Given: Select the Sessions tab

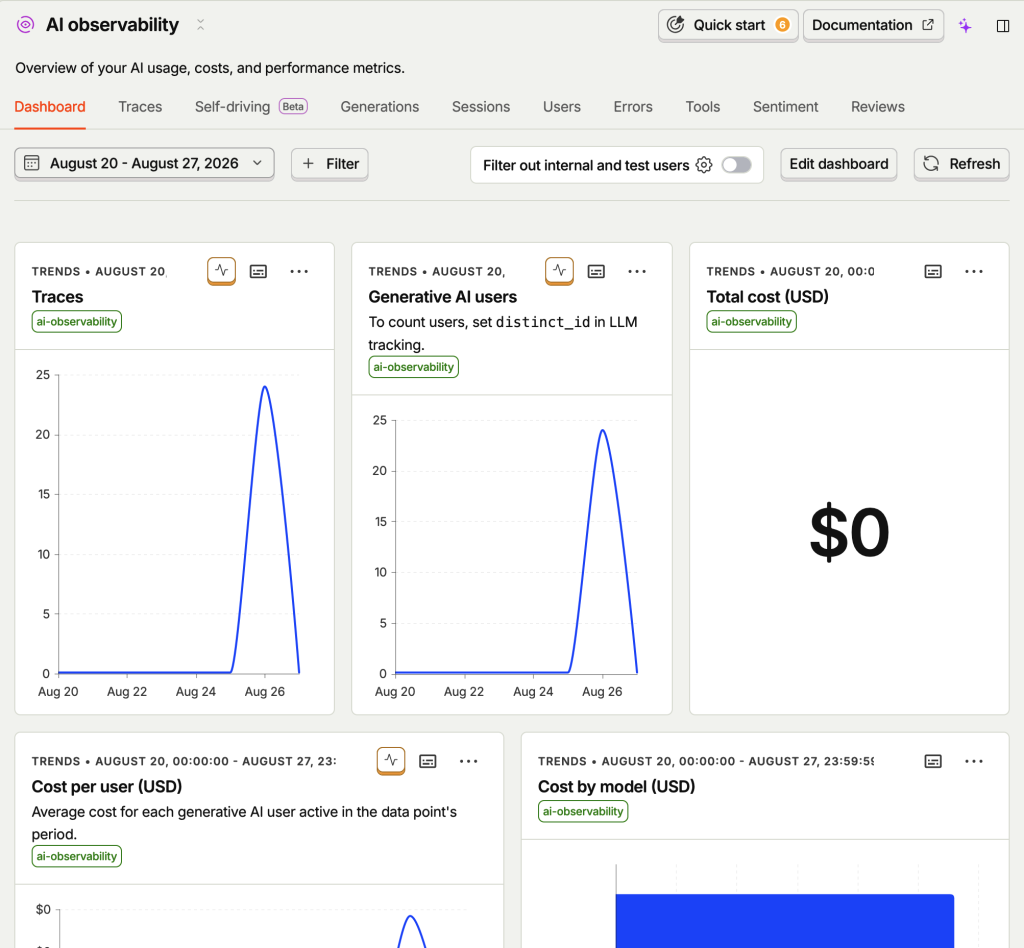Looking at the screenshot, I should pos(481,107).
